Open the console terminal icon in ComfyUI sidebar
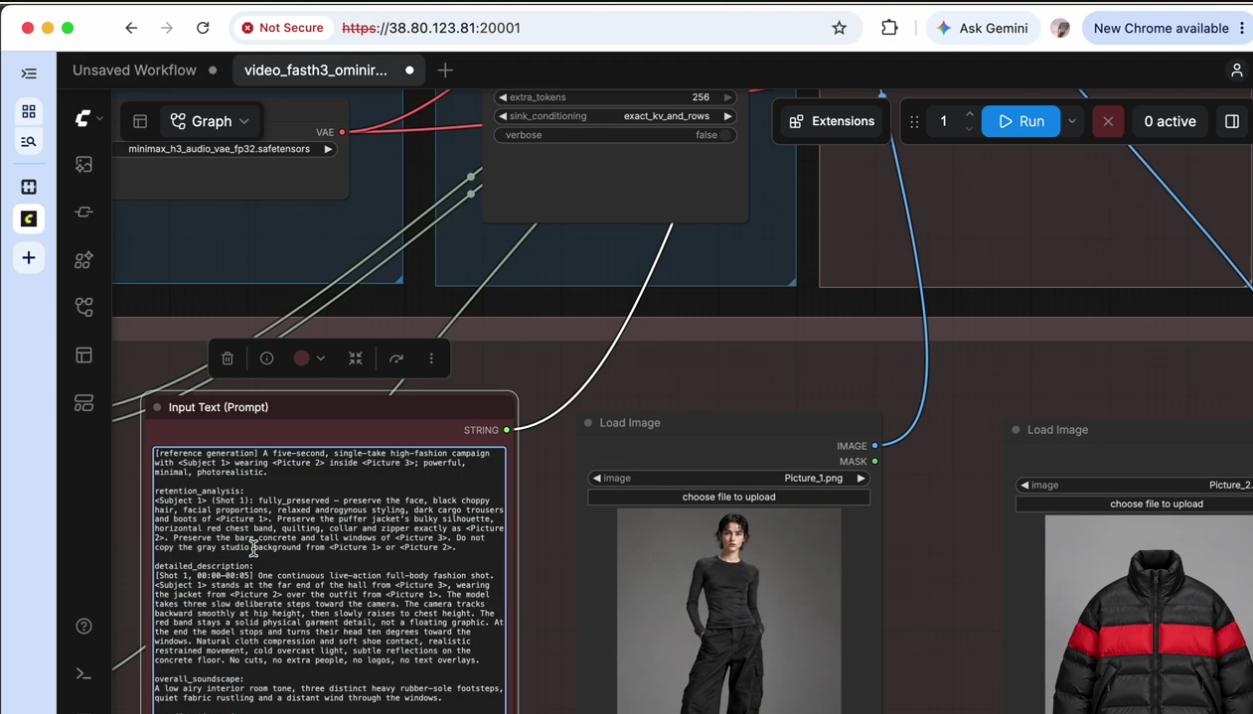 click(84, 674)
